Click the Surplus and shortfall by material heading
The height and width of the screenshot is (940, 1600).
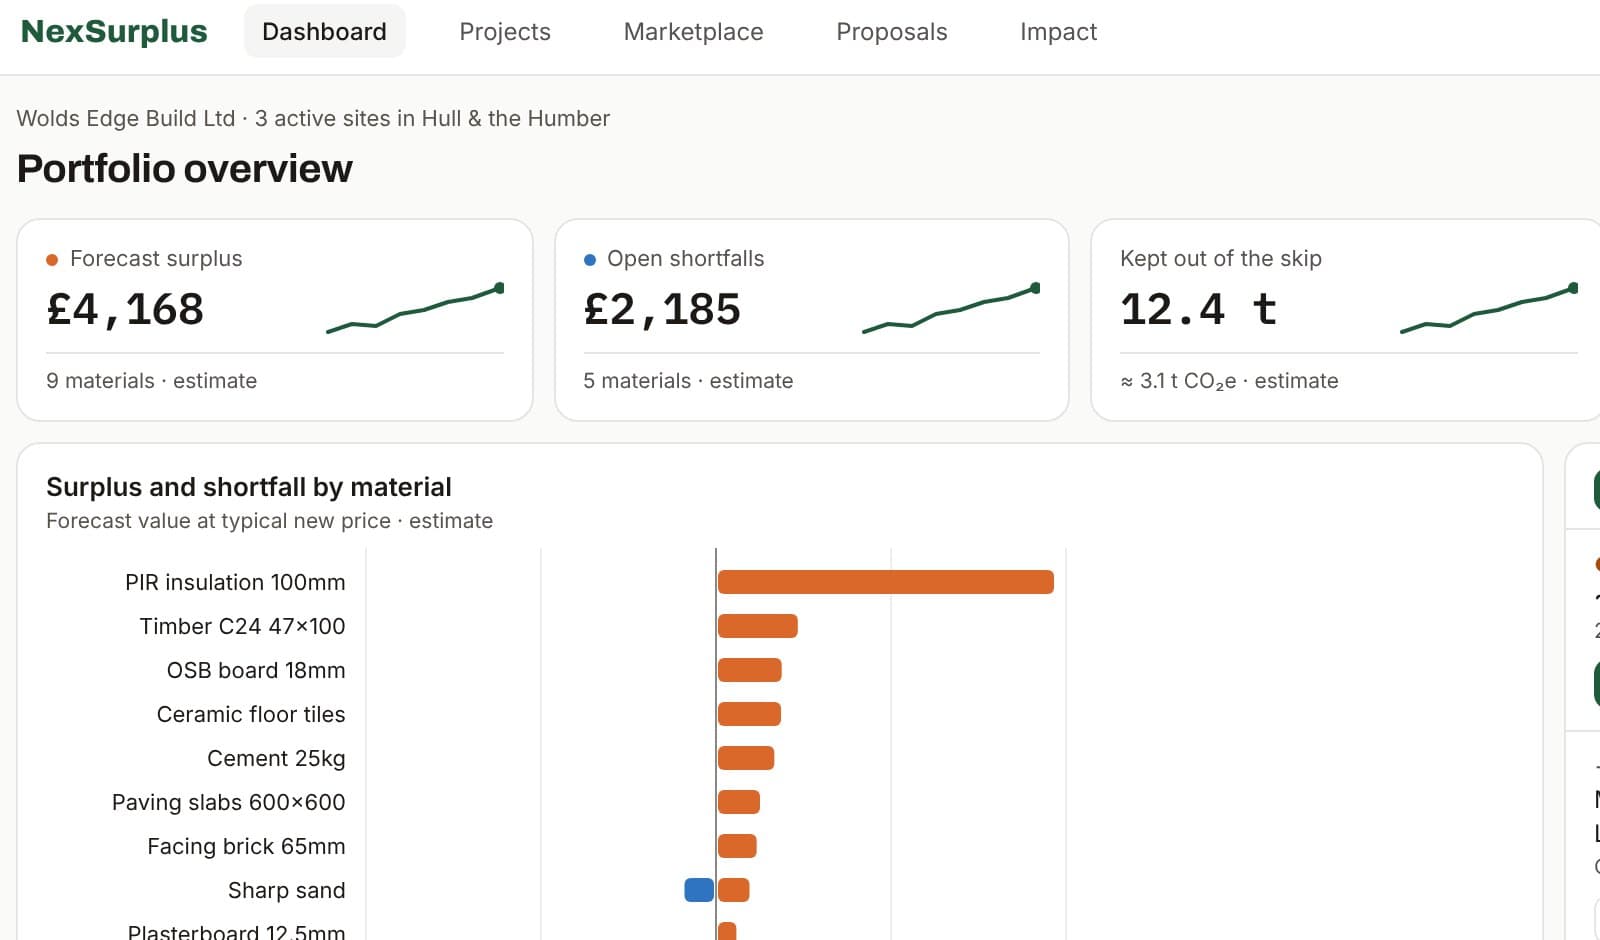coord(249,487)
